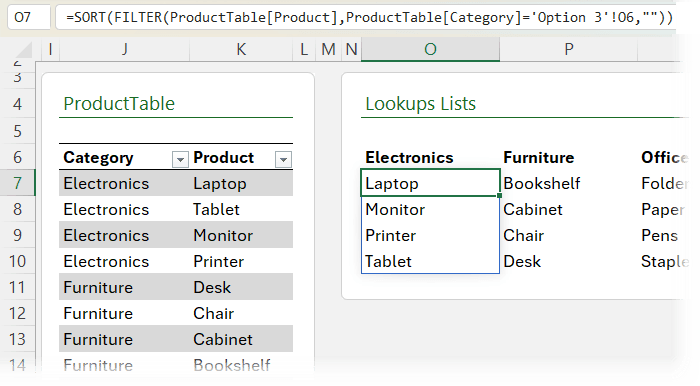Click the ProductTable title cell
The height and width of the screenshot is (386, 700).
pyautogui.click(x=119, y=104)
